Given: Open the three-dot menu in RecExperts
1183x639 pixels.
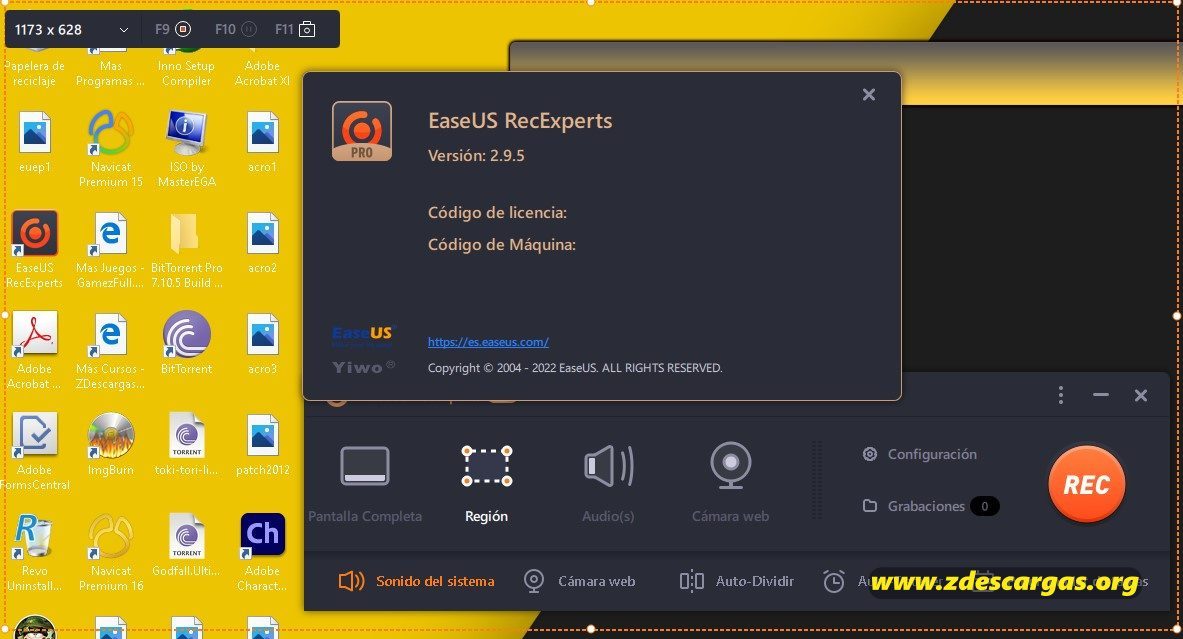Looking at the screenshot, I should pyautogui.click(x=1061, y=395).
